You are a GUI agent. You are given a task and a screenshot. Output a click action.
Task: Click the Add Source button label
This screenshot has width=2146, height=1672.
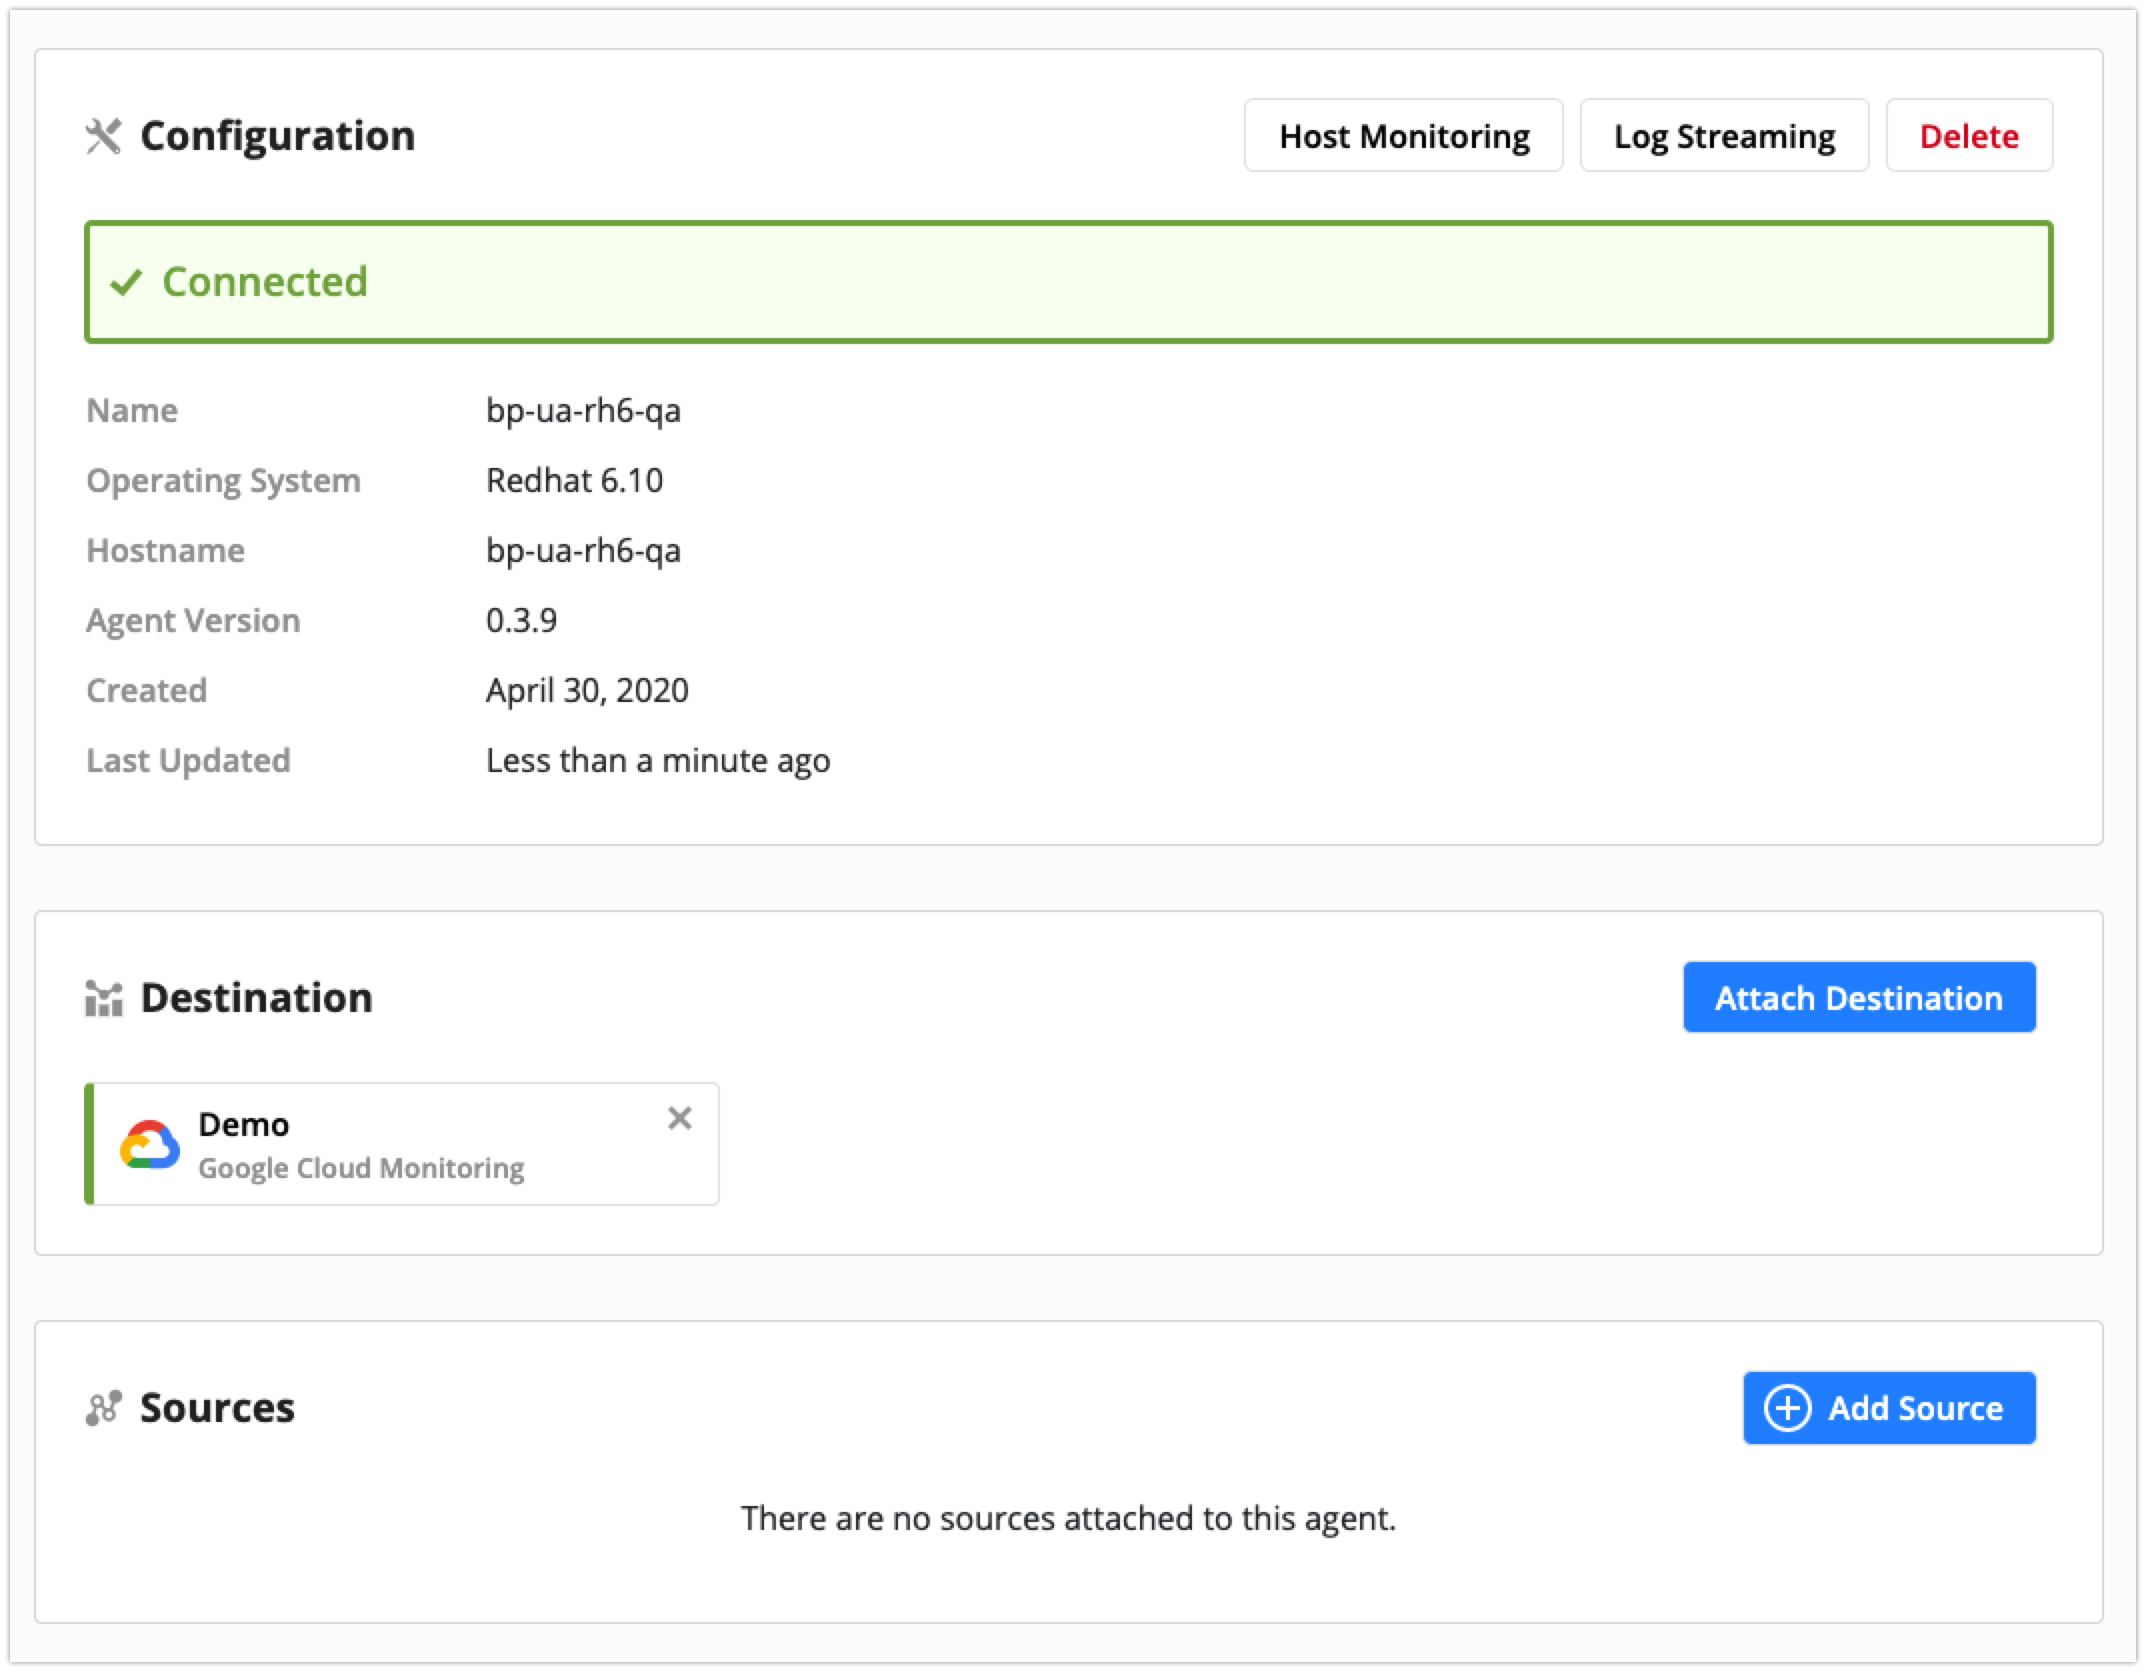click(x=1915, y=1408)
